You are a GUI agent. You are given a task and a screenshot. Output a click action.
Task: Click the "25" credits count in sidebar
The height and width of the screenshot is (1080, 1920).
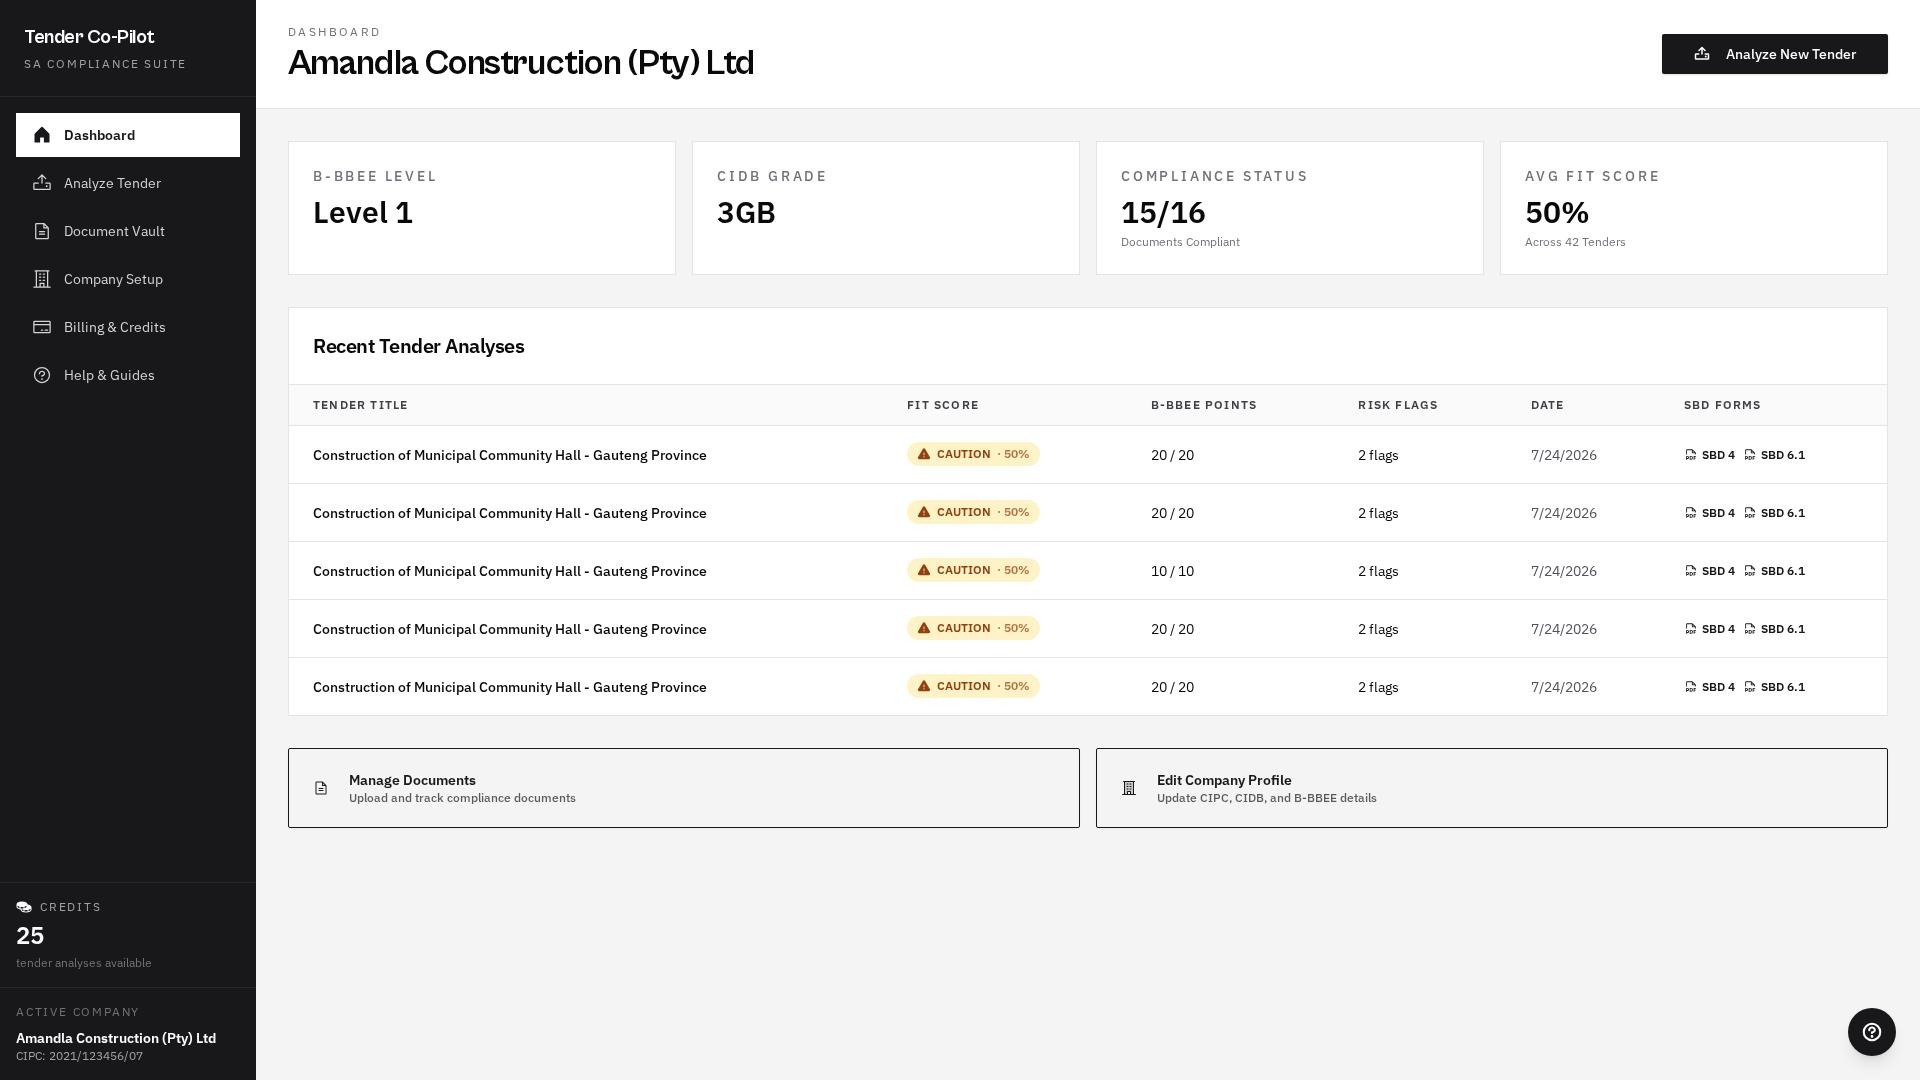[x=30, y=936]
